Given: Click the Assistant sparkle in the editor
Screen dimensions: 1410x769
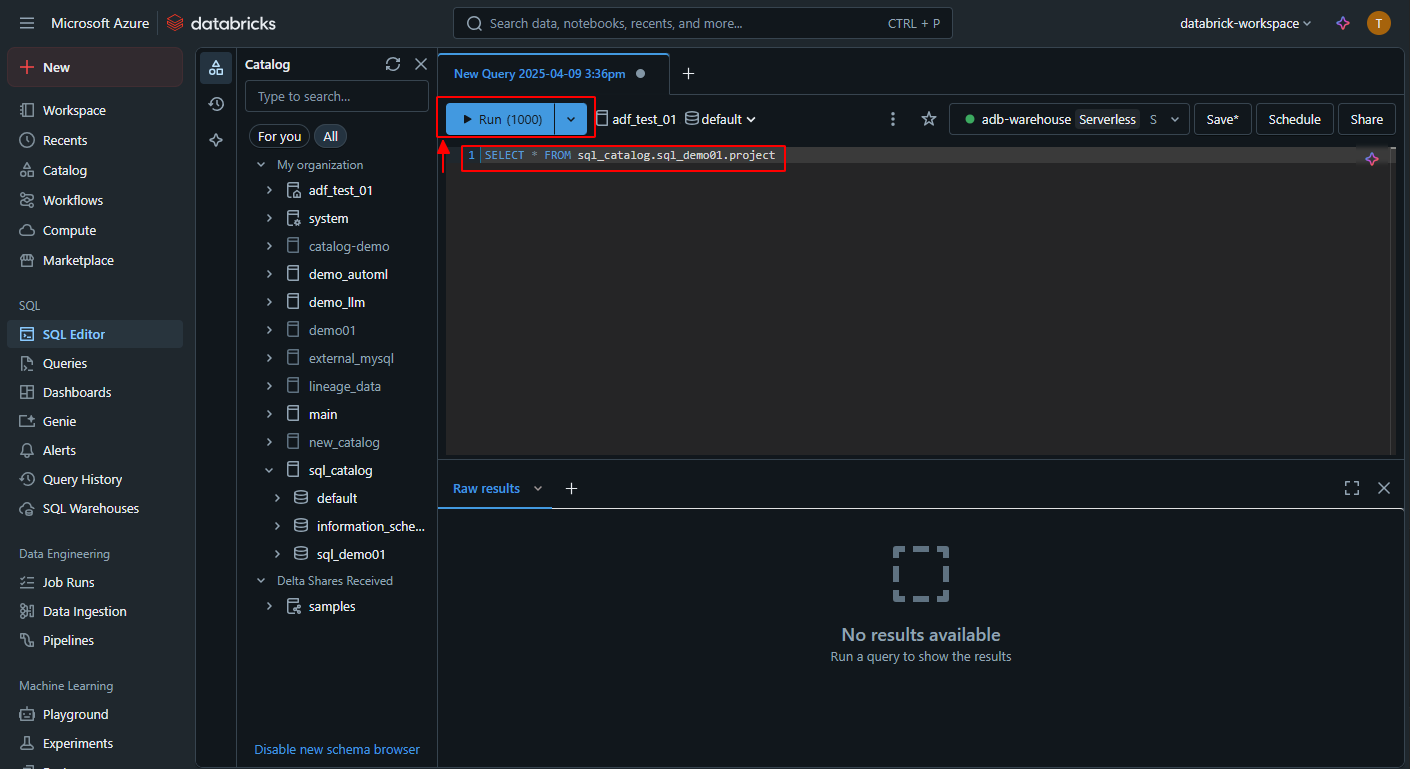Looking at the screenshot, I should [x=1372, y=159].
